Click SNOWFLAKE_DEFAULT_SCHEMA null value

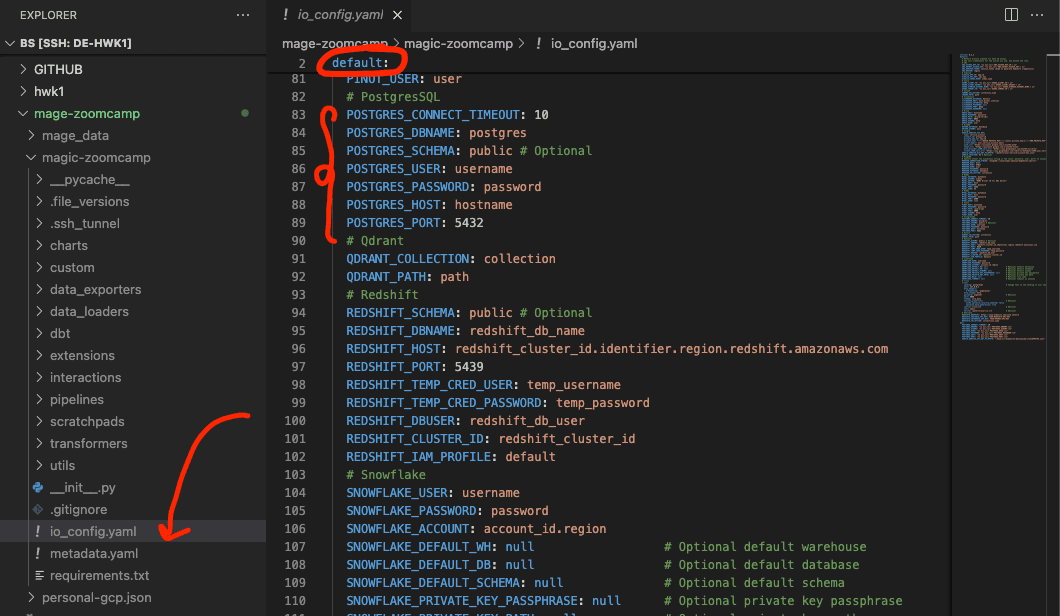(x=548, y=583)
